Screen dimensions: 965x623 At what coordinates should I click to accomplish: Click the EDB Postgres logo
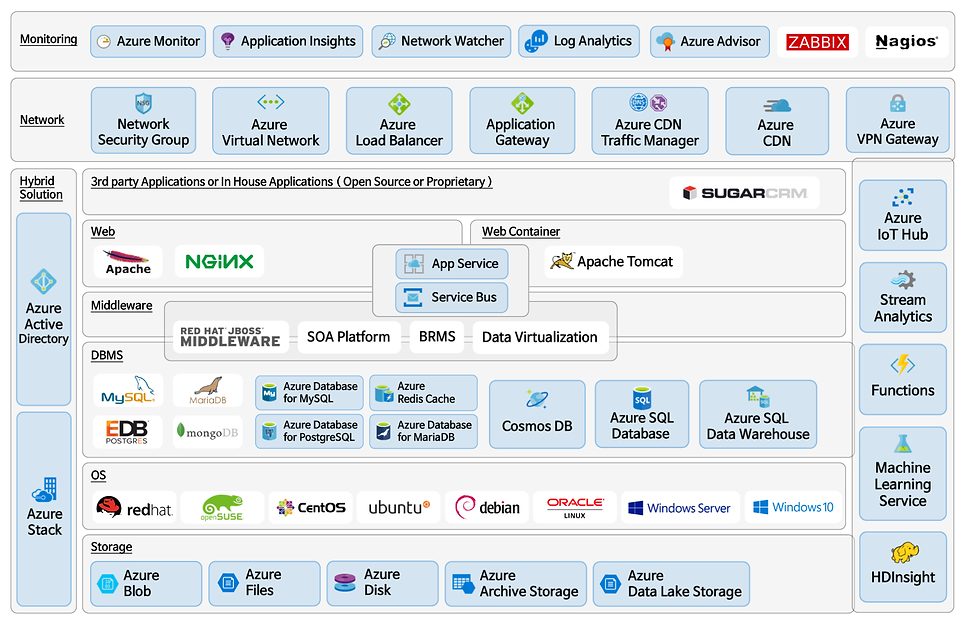pos(127,432)
